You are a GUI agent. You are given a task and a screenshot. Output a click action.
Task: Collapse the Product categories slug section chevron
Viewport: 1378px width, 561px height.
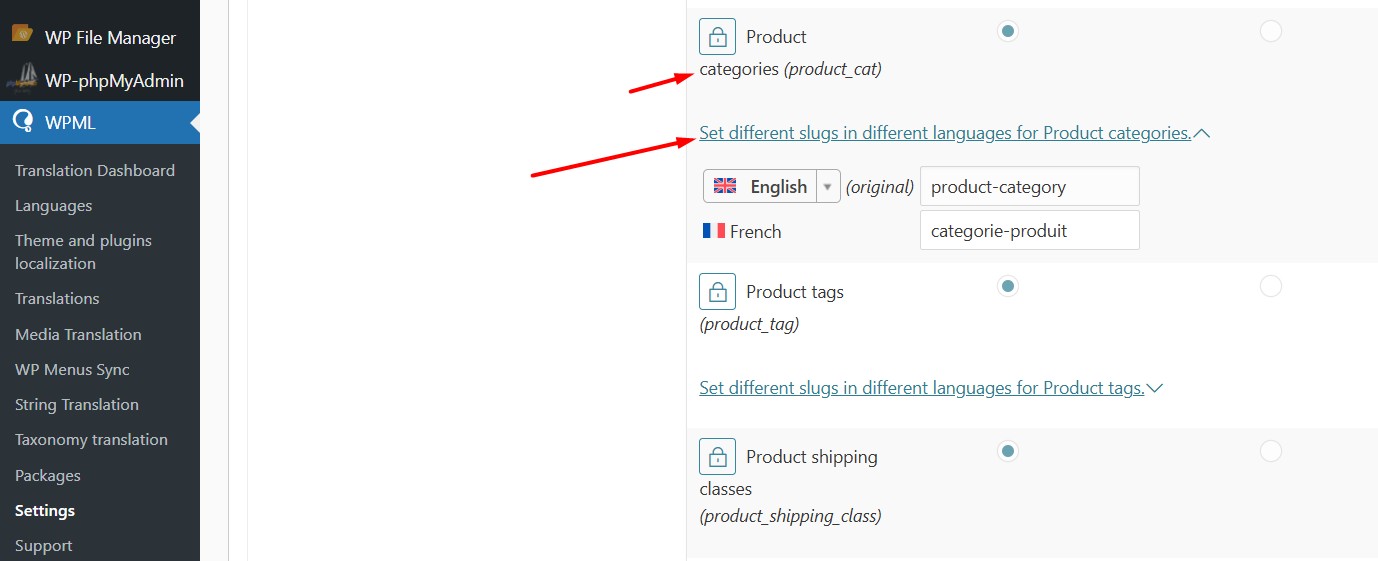coord(1202,133)
